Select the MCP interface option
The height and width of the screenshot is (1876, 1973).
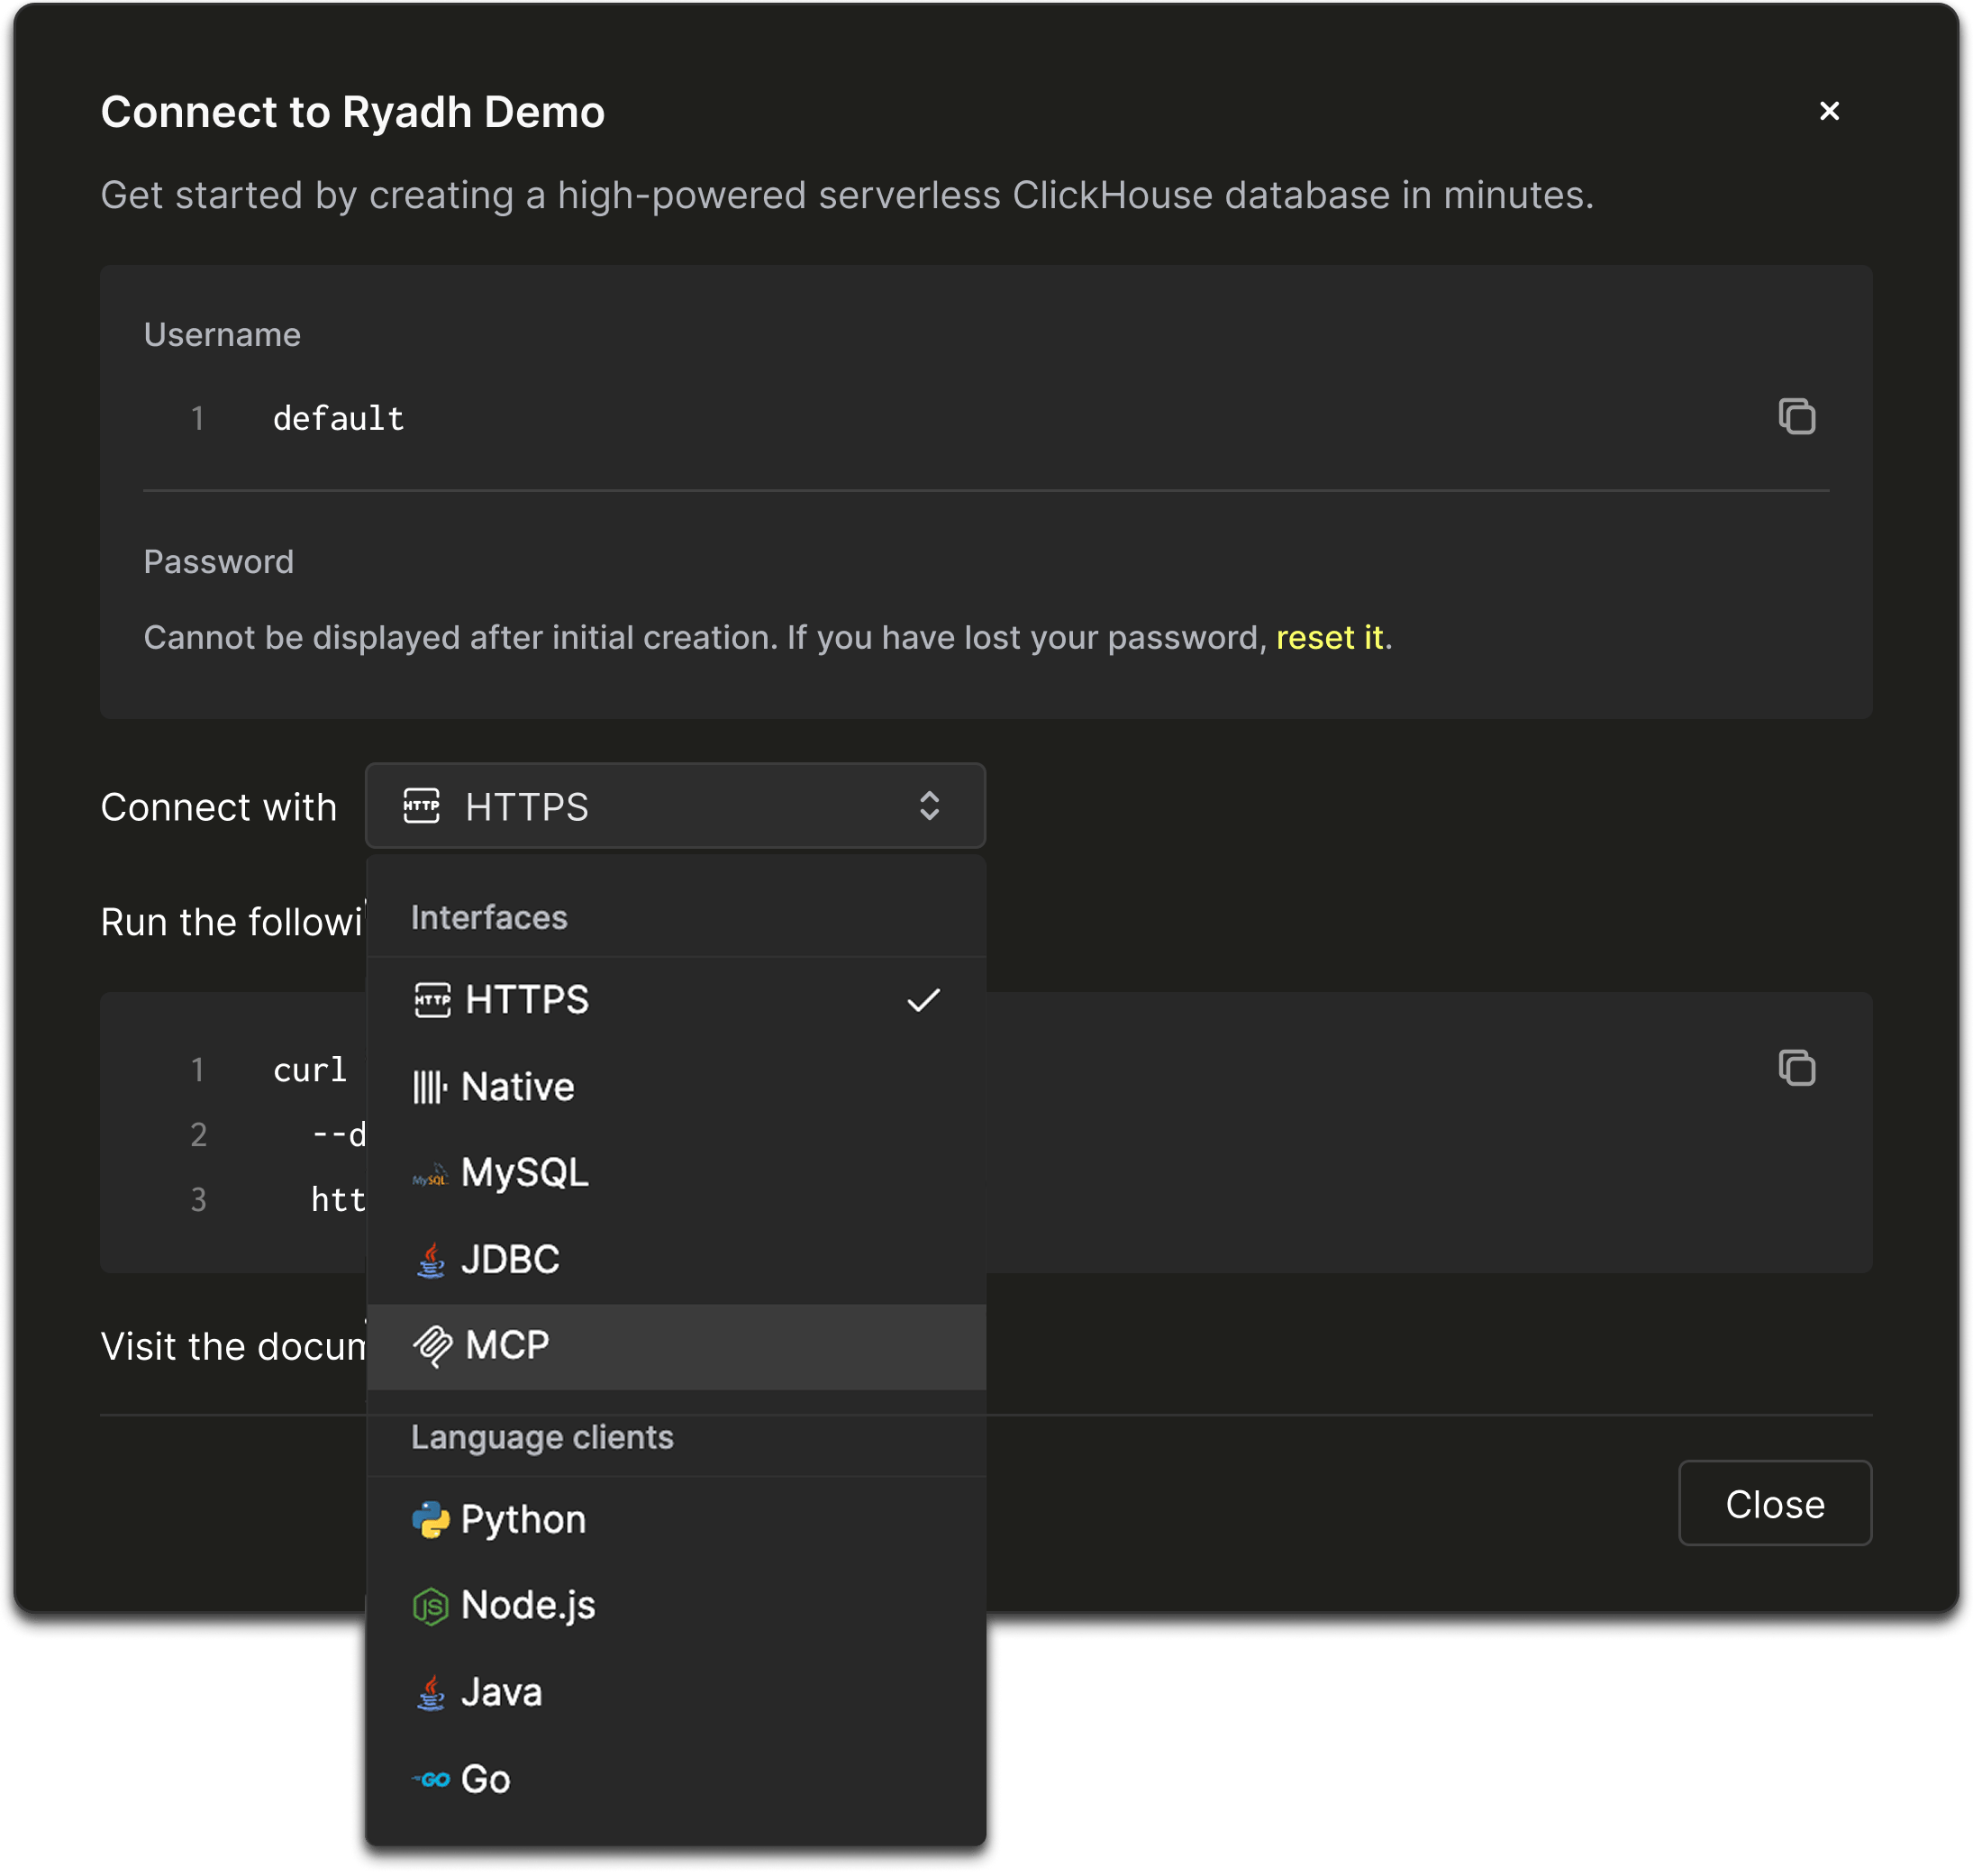coord(675,1346)
